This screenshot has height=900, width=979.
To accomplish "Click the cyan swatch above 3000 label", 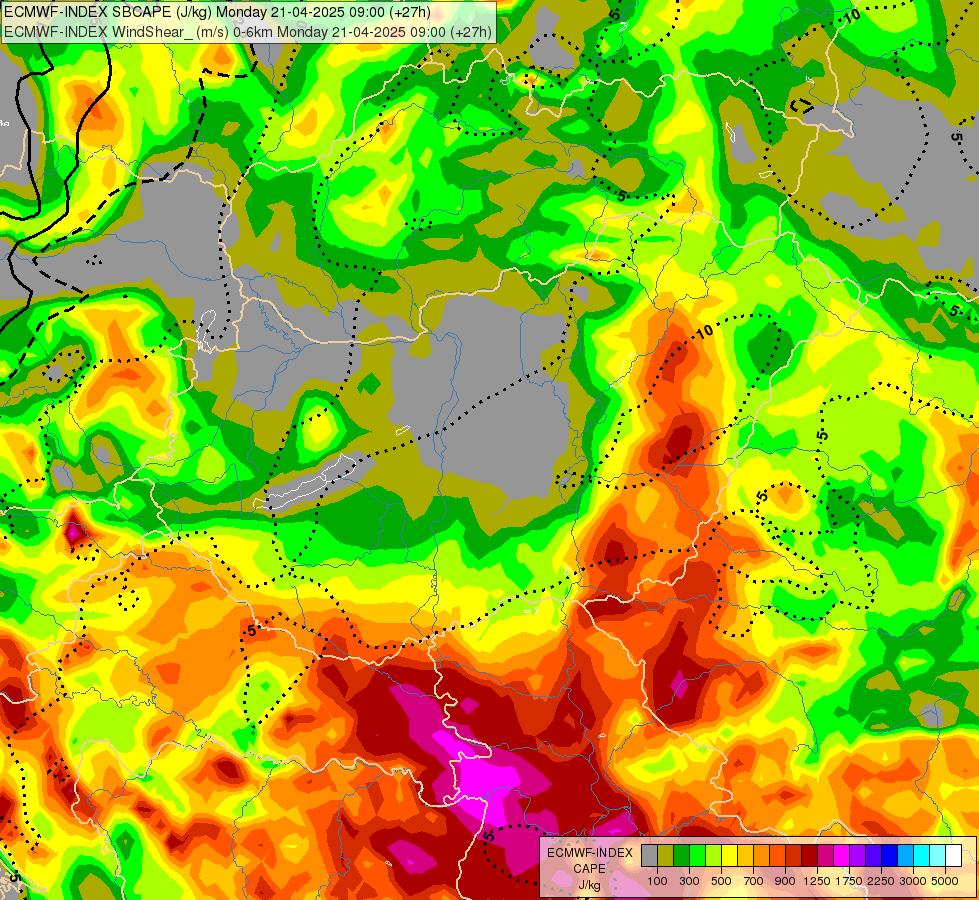I will click(x=921, y=856).
